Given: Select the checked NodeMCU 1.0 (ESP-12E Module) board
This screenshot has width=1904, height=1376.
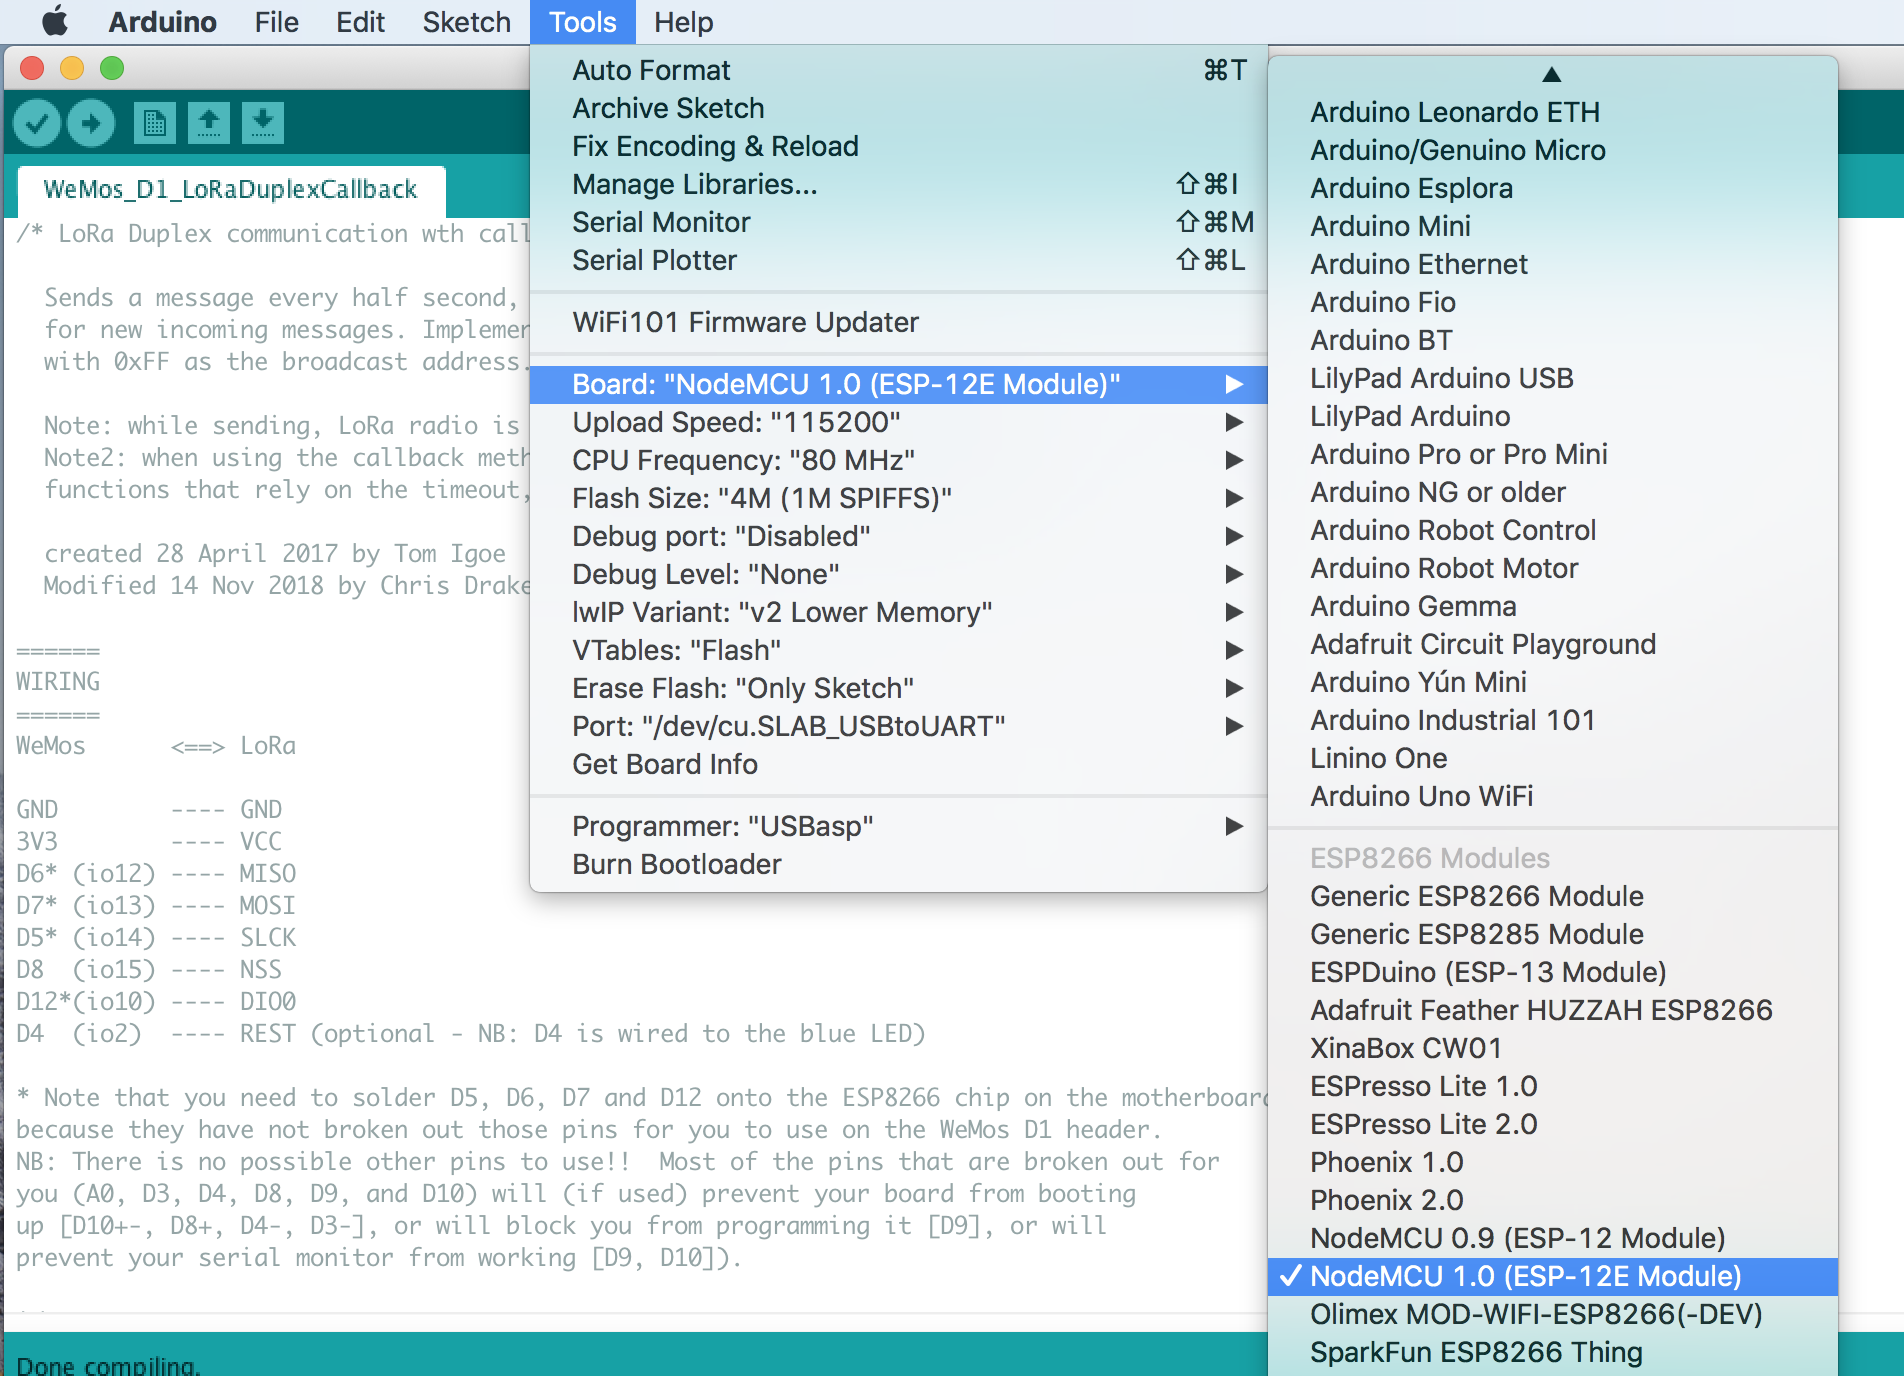Looking at the screenshot, I should [1553, 1276].
